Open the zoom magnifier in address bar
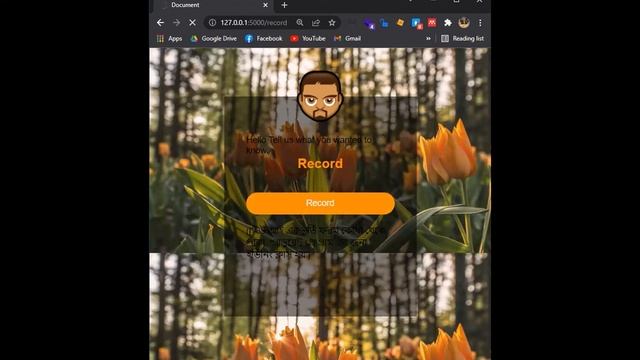 tap(300, 22)
